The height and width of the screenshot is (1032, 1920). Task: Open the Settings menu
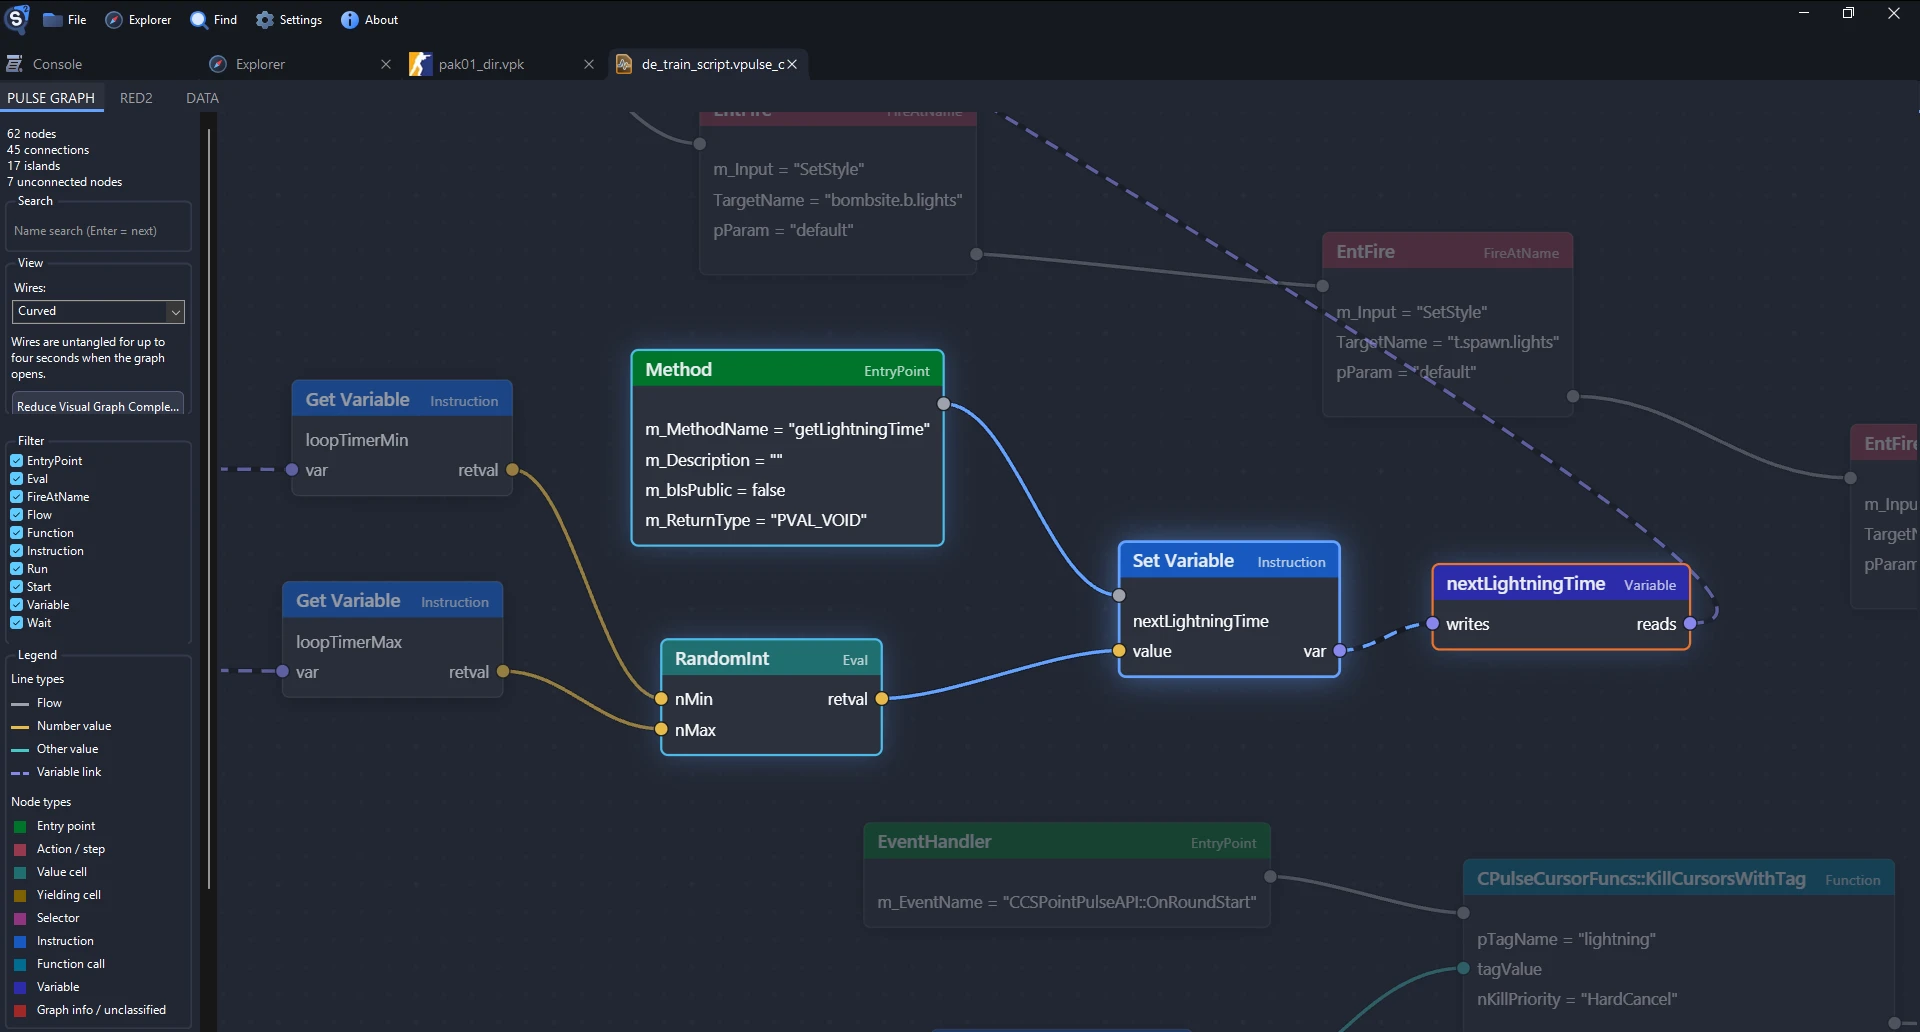tap(289, 20)
